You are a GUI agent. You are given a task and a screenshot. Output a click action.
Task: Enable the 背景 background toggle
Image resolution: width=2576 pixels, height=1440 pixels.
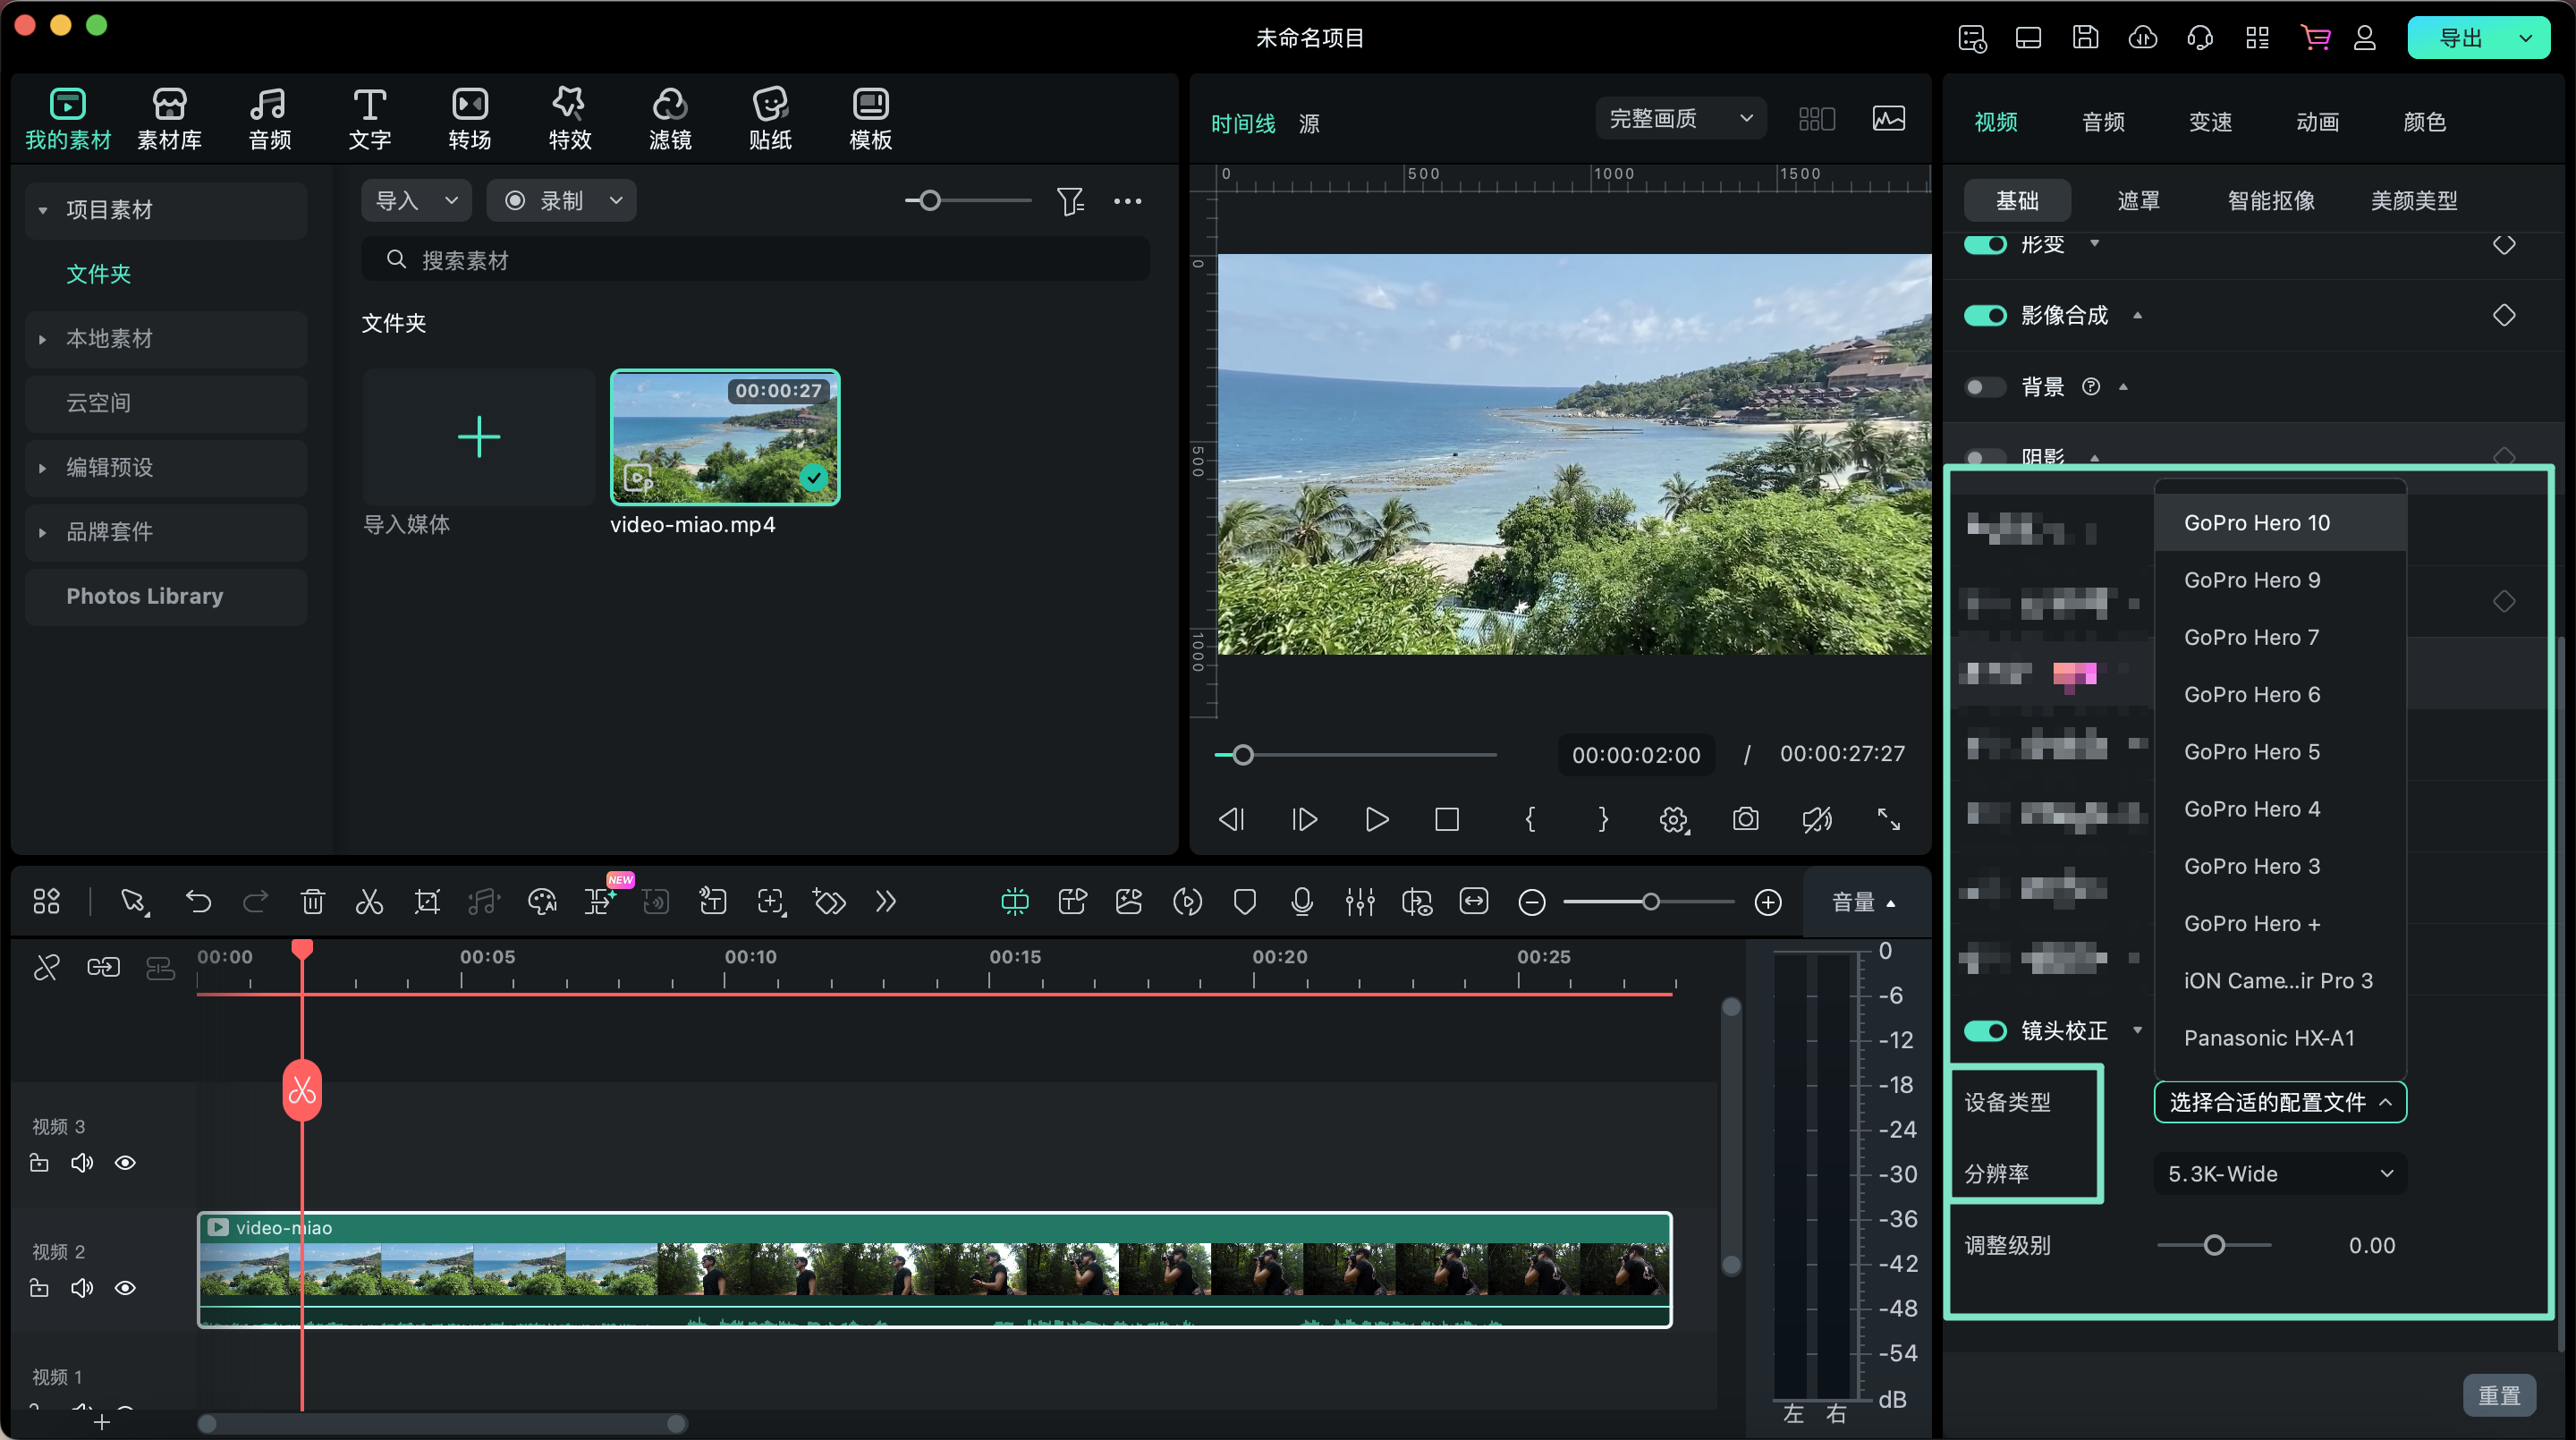coord(1985,387)
